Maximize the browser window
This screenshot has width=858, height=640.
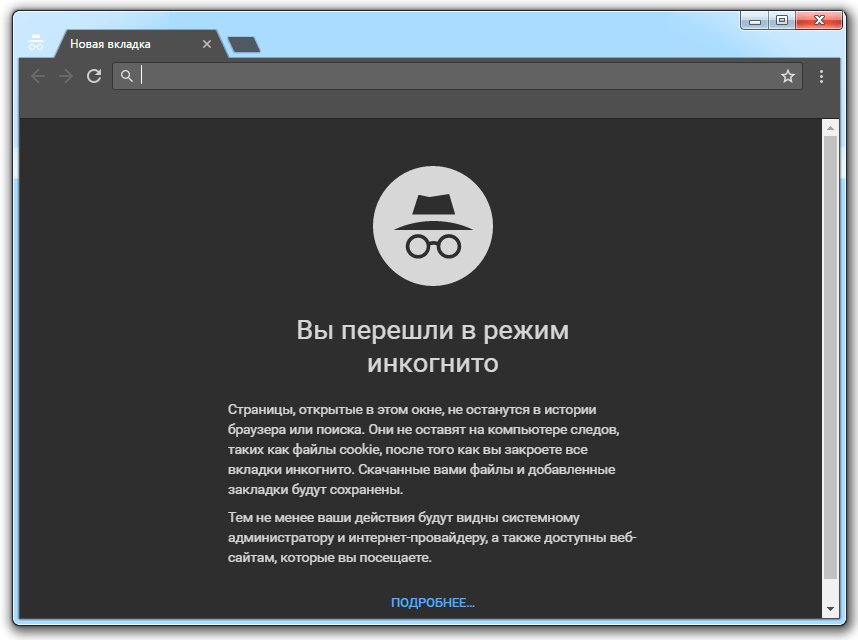(782, 21)
